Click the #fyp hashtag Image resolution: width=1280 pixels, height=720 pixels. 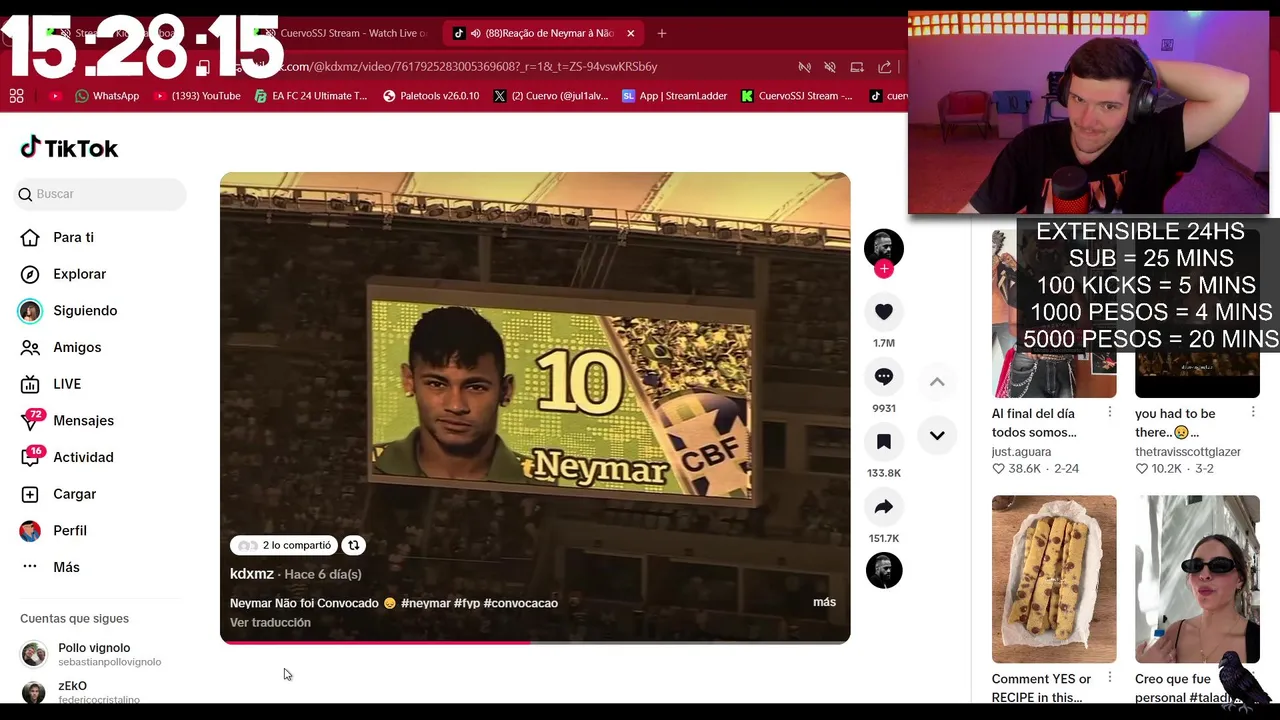[467, 603]
